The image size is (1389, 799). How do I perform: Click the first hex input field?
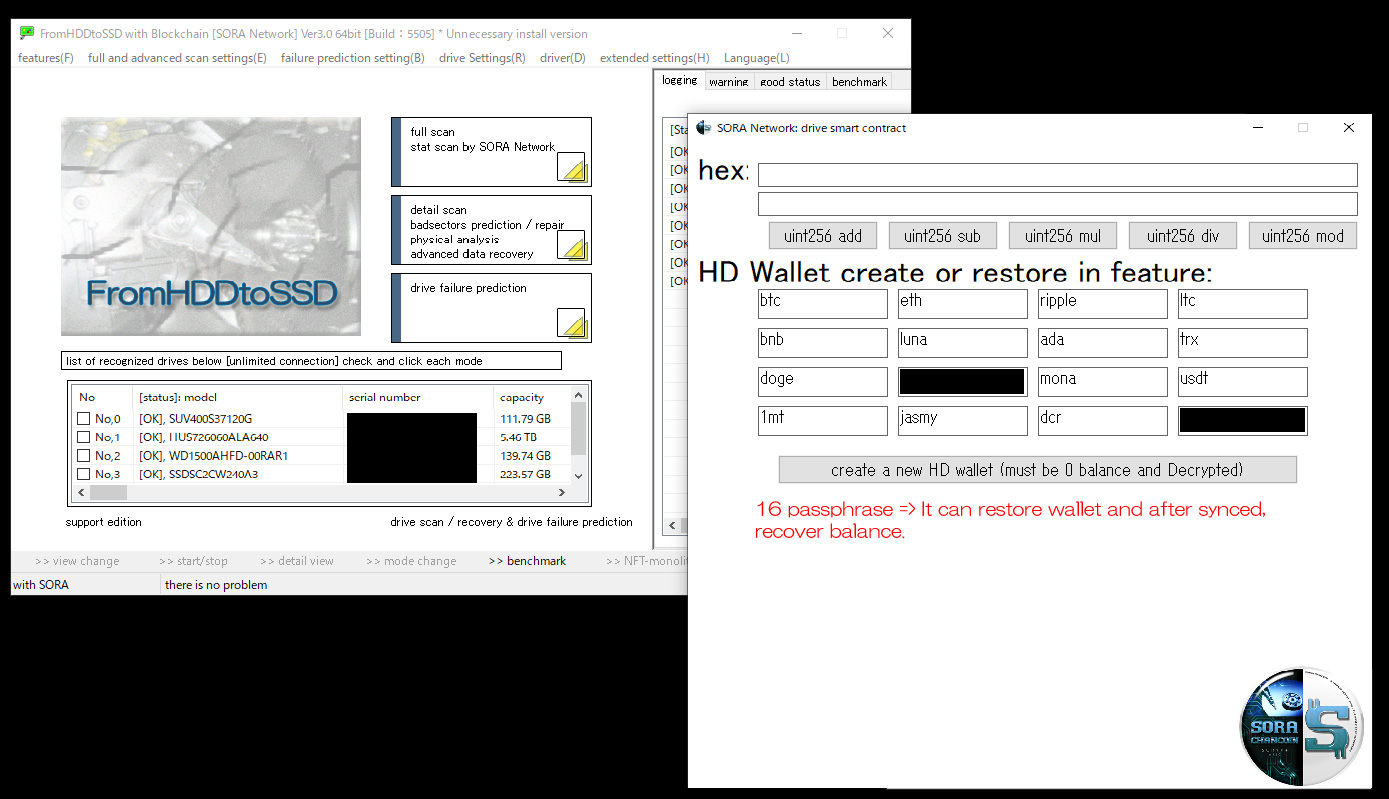1057,175
